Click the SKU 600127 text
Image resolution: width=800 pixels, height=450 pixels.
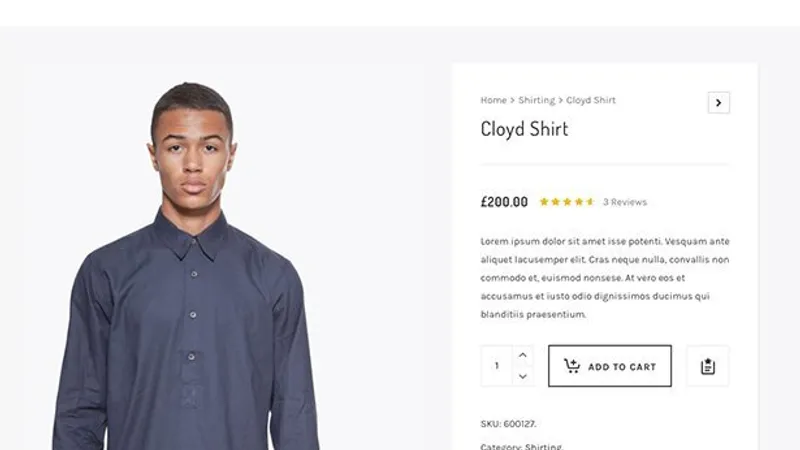(x=508, y=423)
